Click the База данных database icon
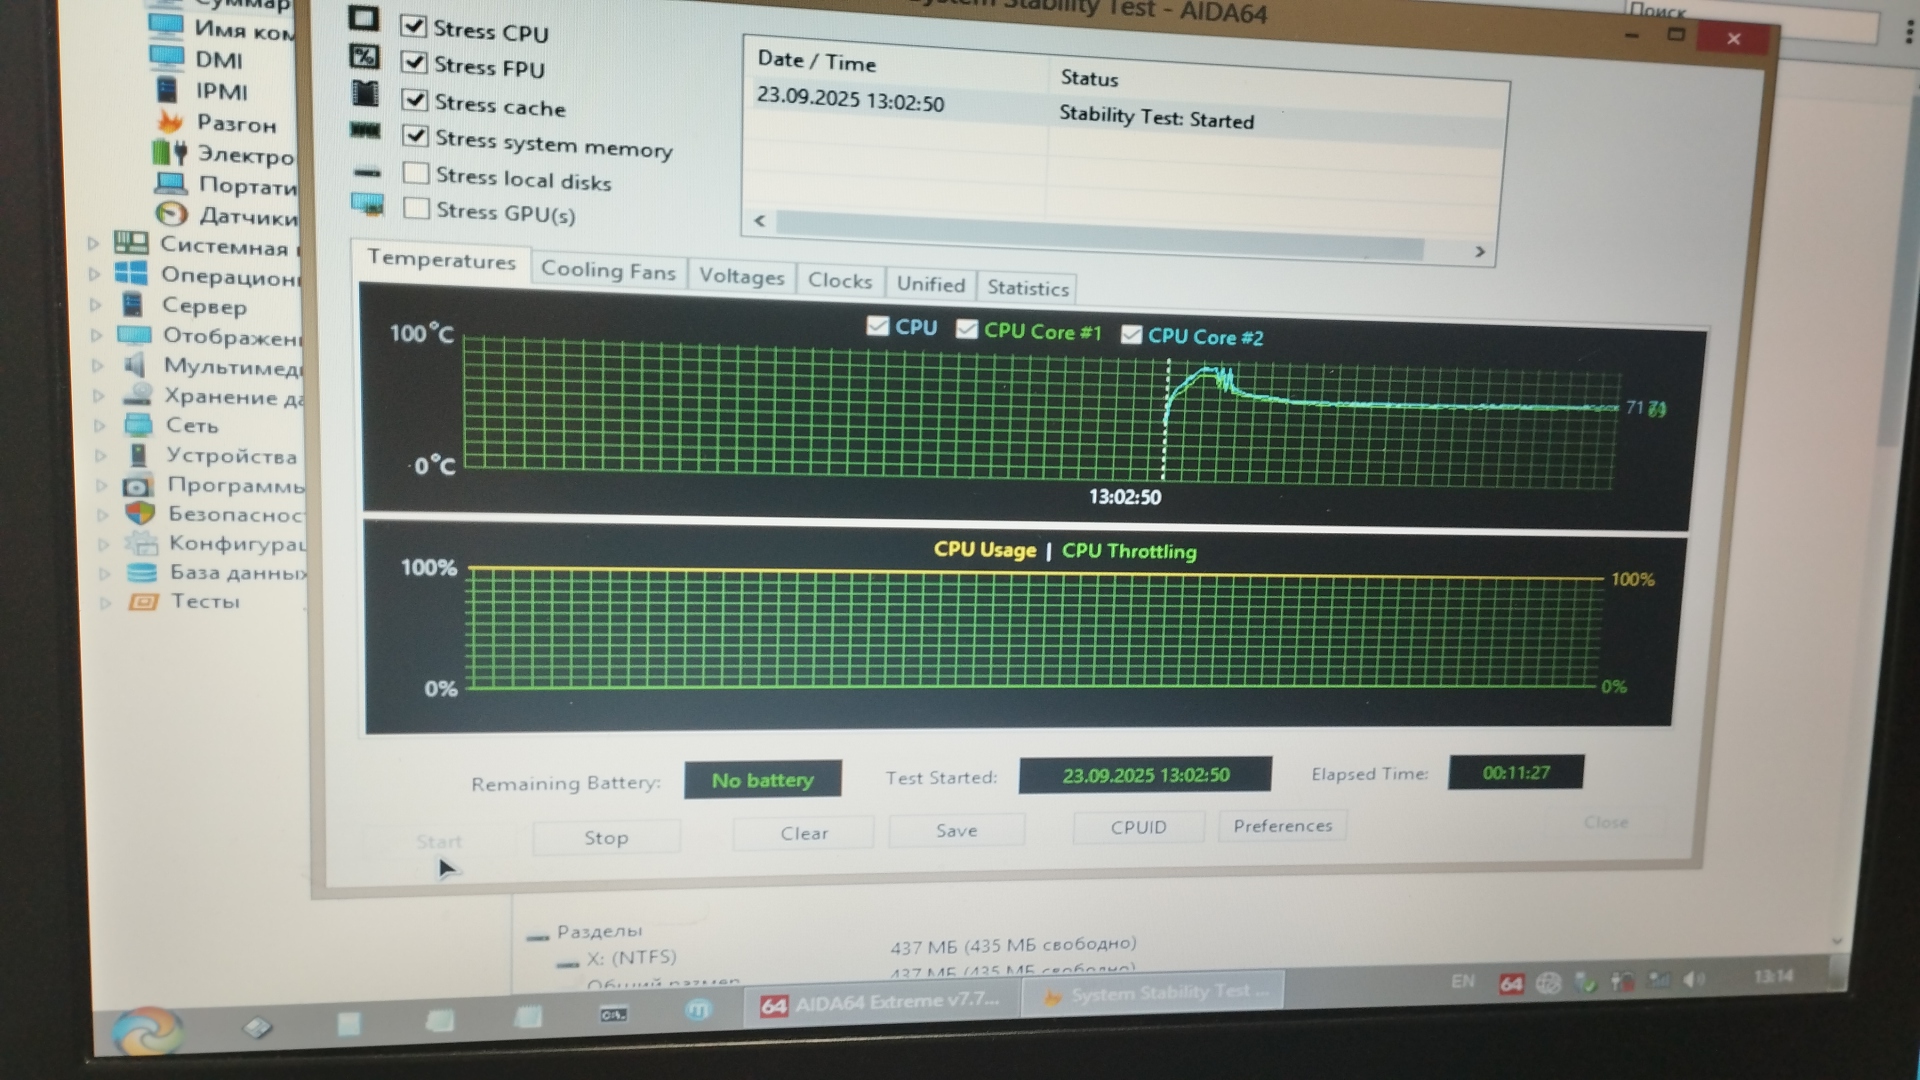The height and width of the screenshot is (1080, 1920). click(141, 572)
